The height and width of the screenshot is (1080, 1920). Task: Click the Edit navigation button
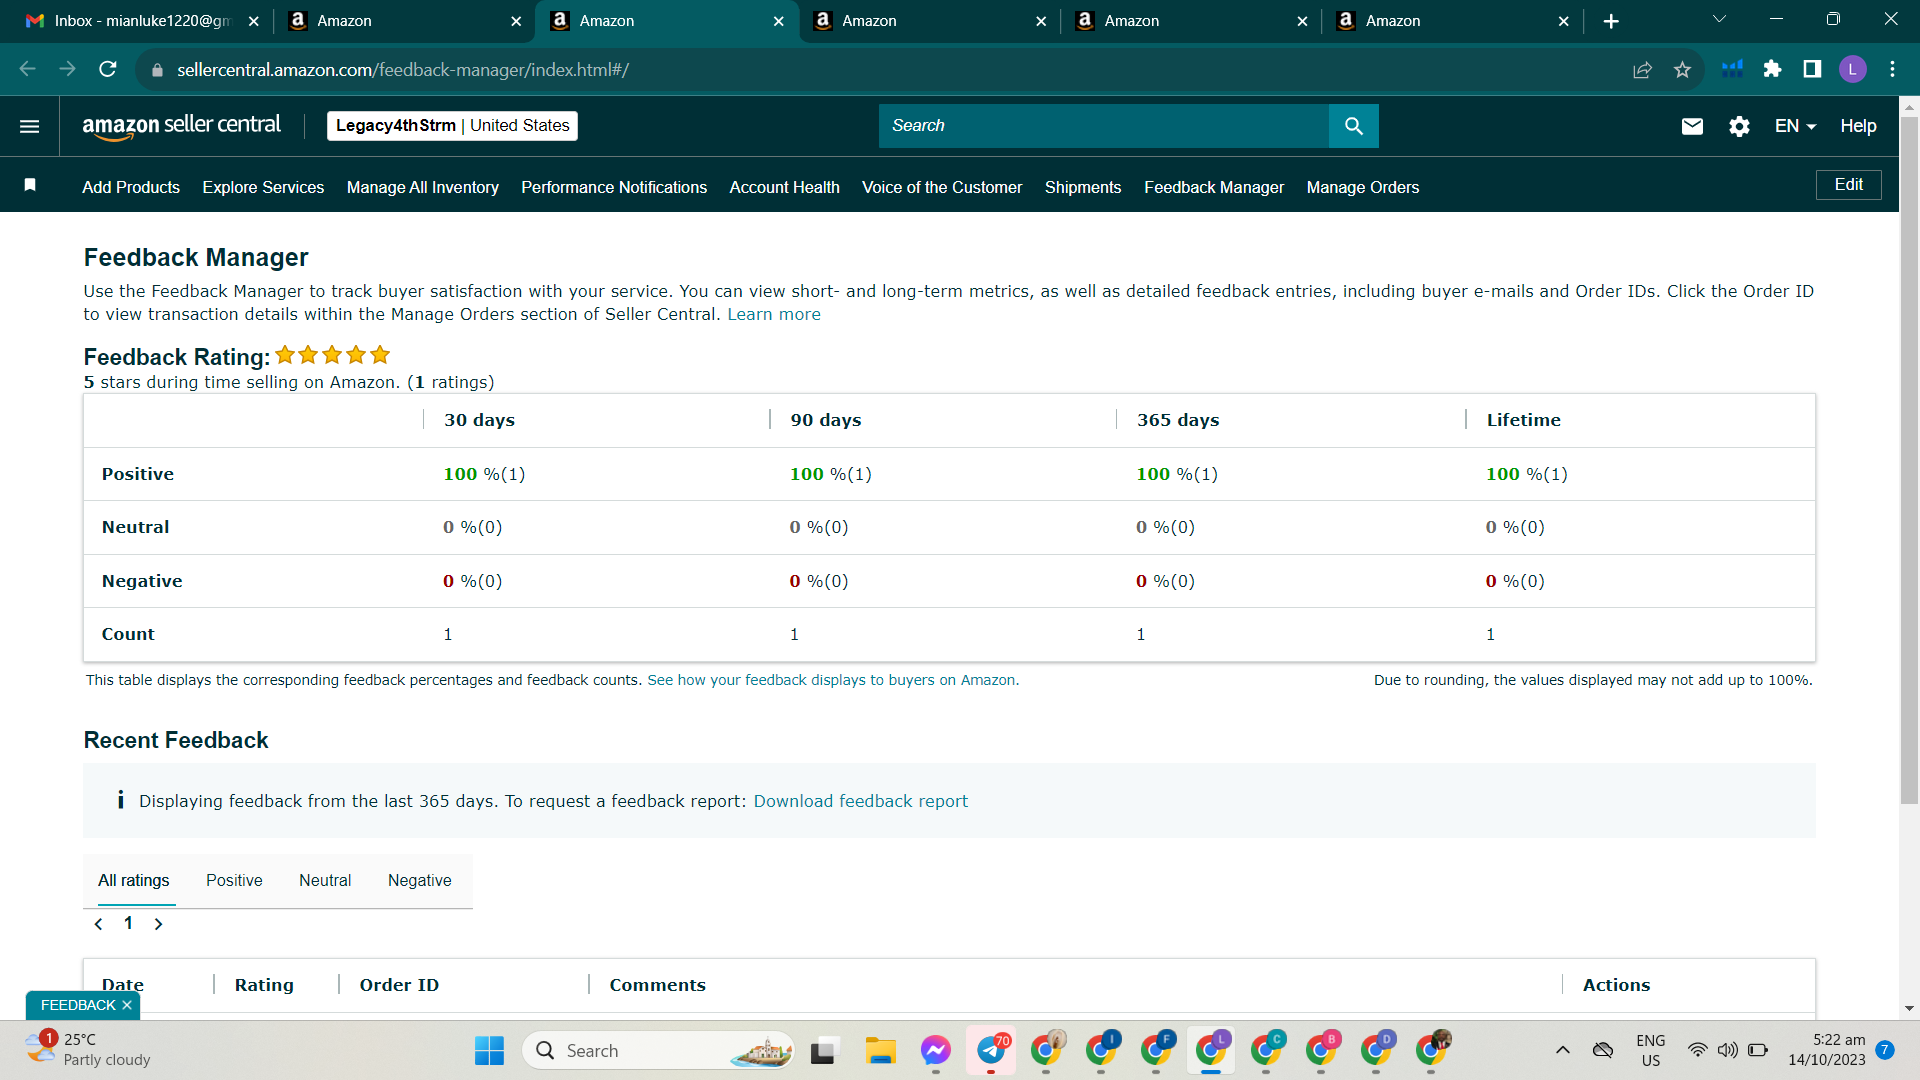pyautogui.click(x=1848, y=185)
